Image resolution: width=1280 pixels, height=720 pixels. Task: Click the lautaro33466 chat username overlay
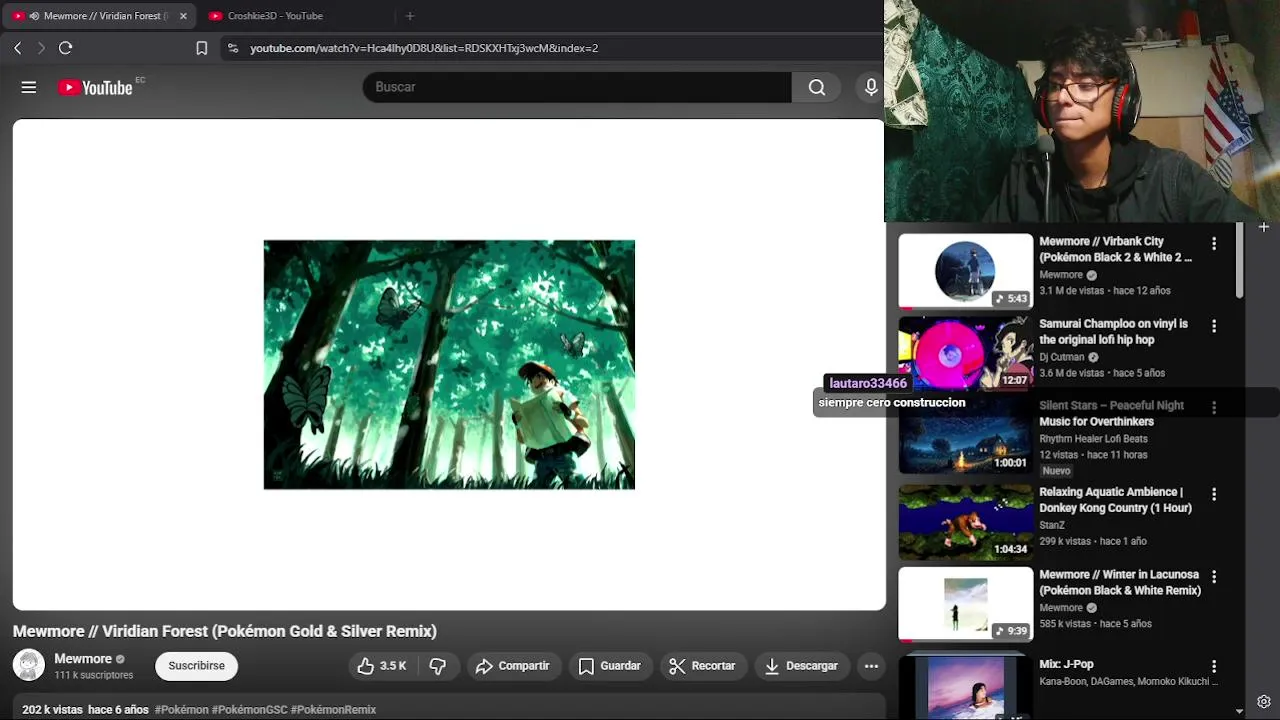click(868, 383)
